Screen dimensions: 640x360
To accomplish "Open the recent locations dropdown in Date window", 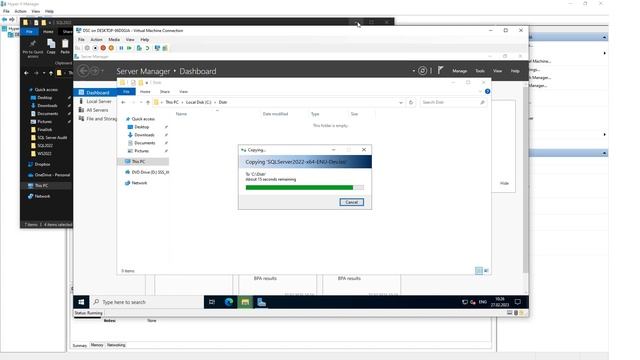I will [141, 102].
